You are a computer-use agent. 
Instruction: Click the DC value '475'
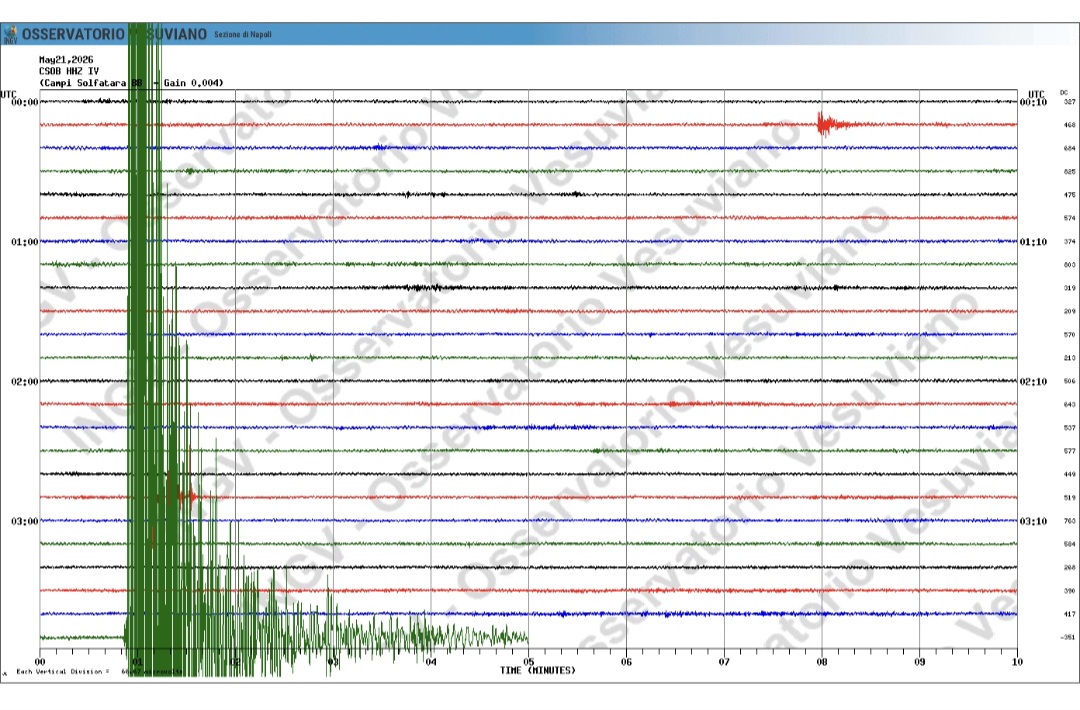tap(1069, 195)
